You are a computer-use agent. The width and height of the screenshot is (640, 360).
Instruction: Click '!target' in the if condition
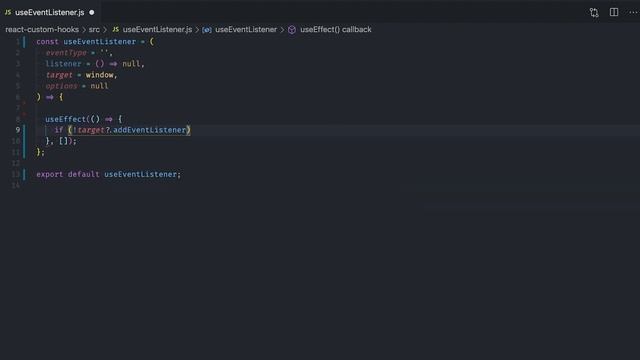pyautogui.click(x=89, y=130)
